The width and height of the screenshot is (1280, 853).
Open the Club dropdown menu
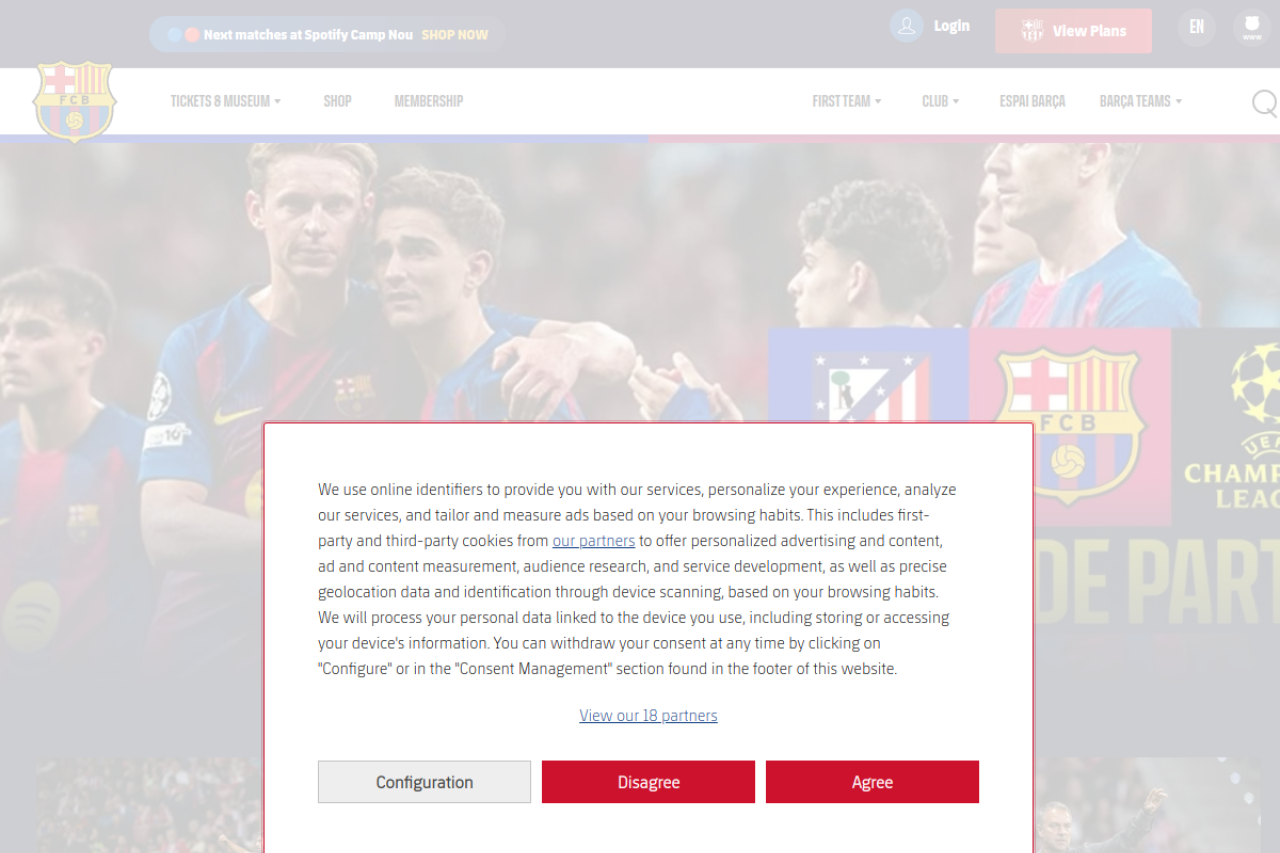[x=940, y=101]
